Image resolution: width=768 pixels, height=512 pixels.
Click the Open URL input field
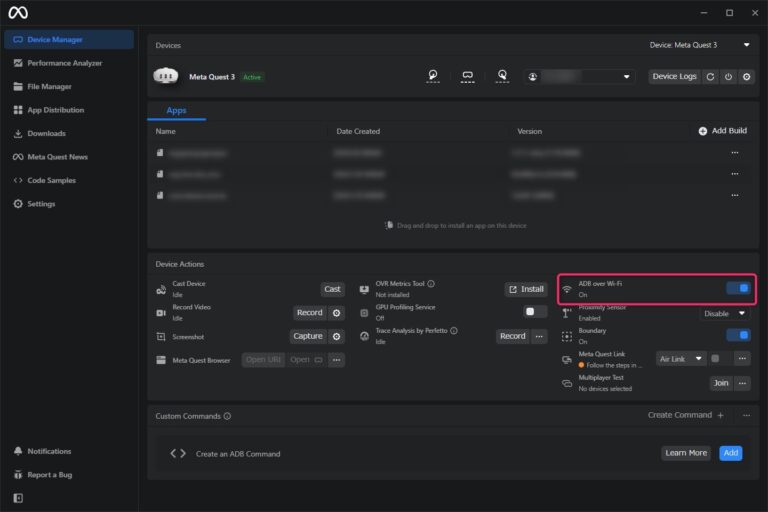pyautogui.click(x=263, y=360)
